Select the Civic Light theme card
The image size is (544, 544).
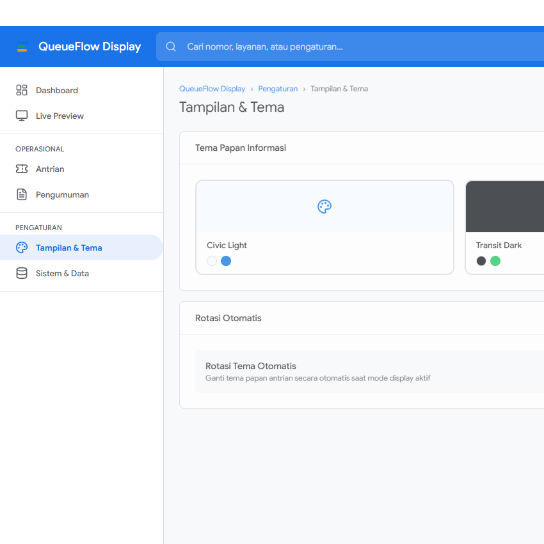pyautogui.click(x=324, y=227)
